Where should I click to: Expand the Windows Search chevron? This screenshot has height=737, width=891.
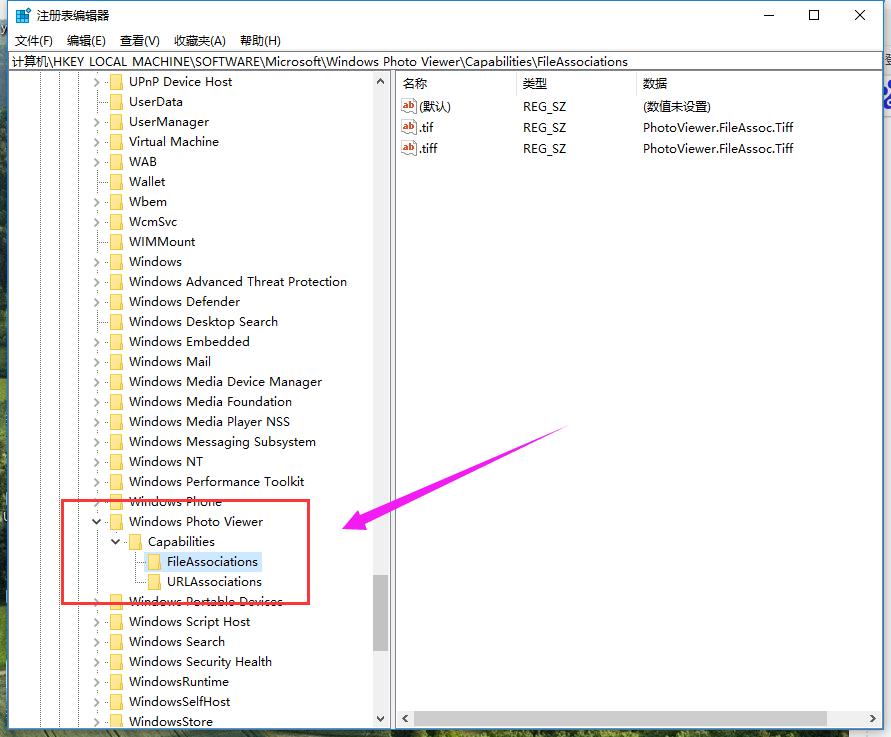point(96,641)
